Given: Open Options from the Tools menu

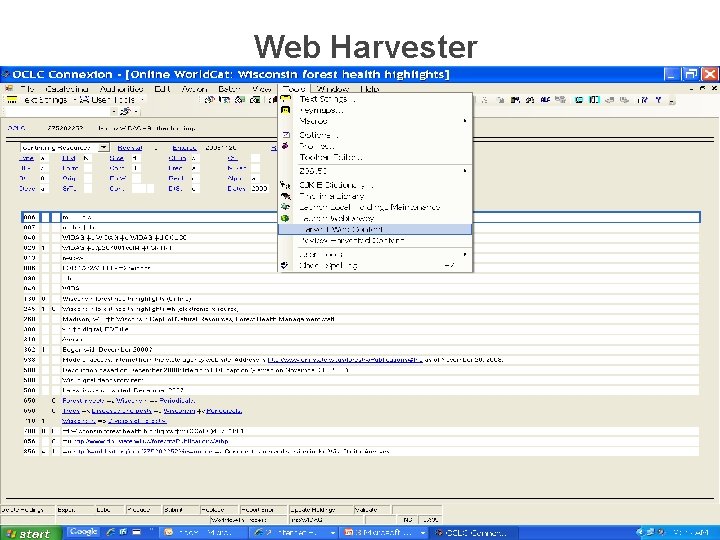Looking at the screenshot, I should (x=375, y=135).
